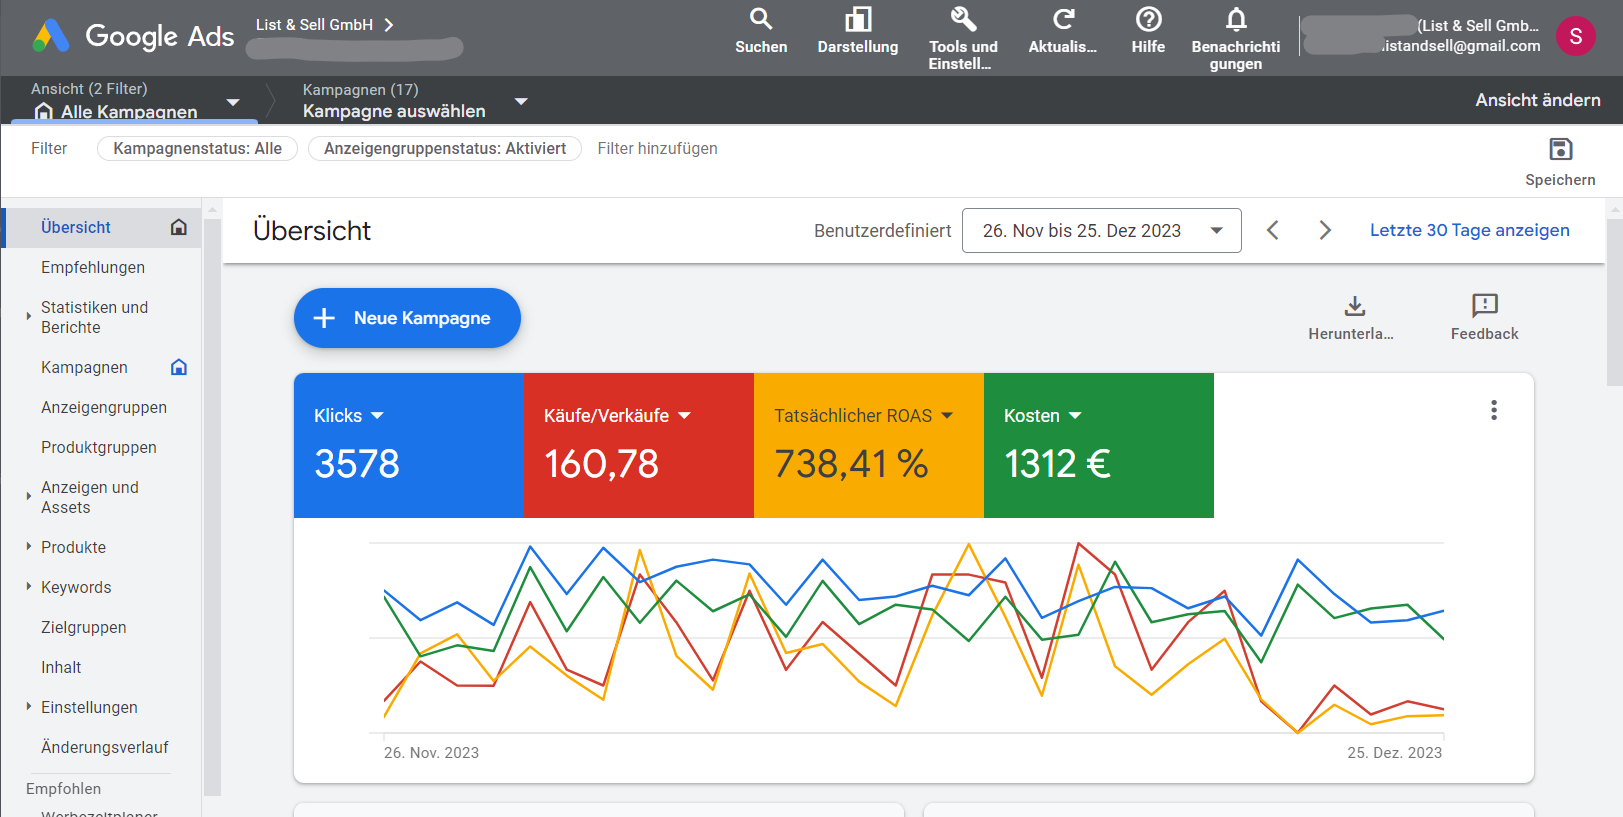Select Übersicht in the sidebar
This screenshot has width=1623, height=817.
tap(76, 227)
